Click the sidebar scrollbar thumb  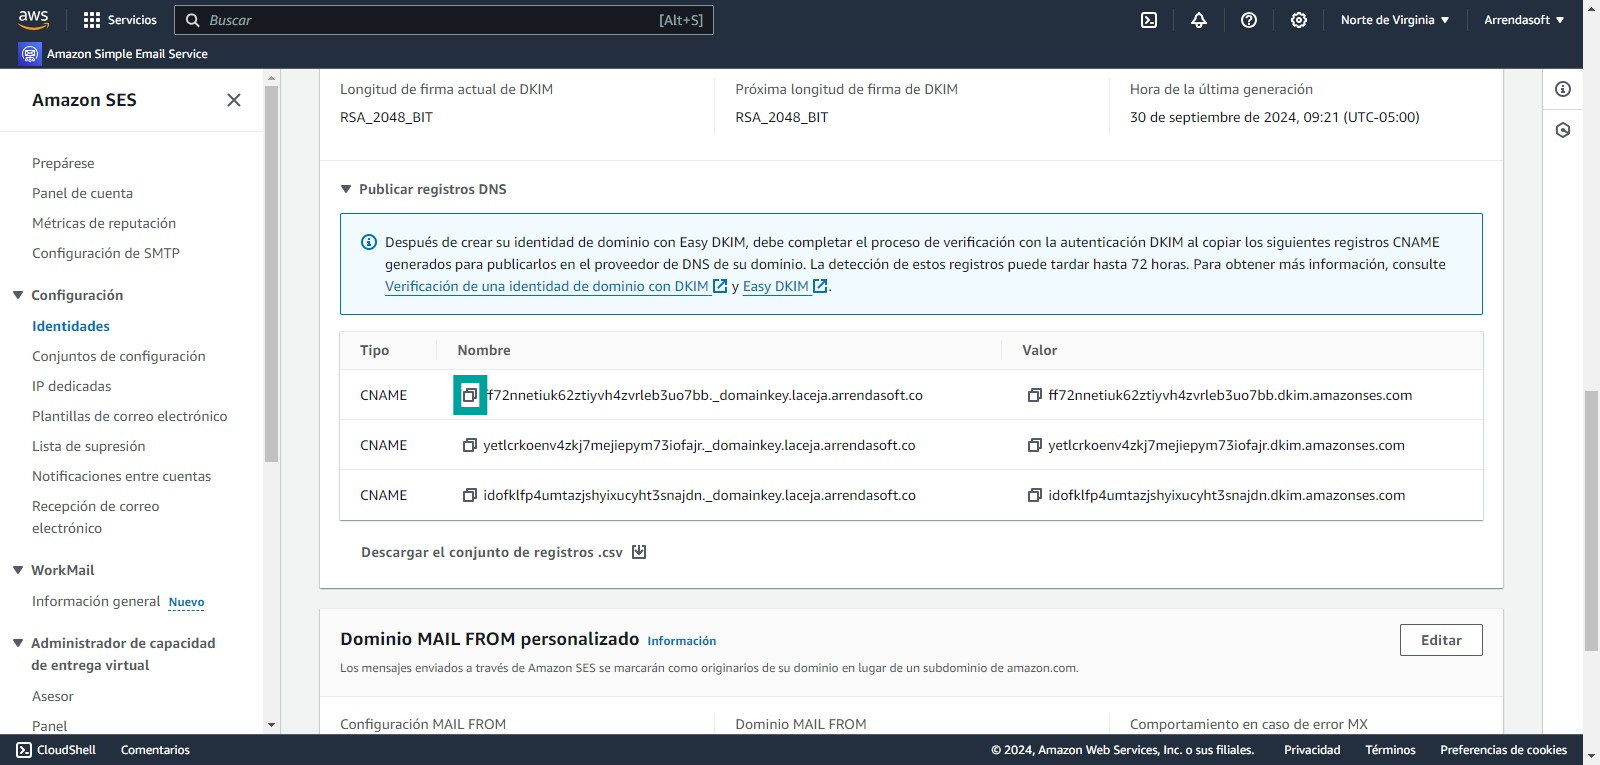pos(271,273)
